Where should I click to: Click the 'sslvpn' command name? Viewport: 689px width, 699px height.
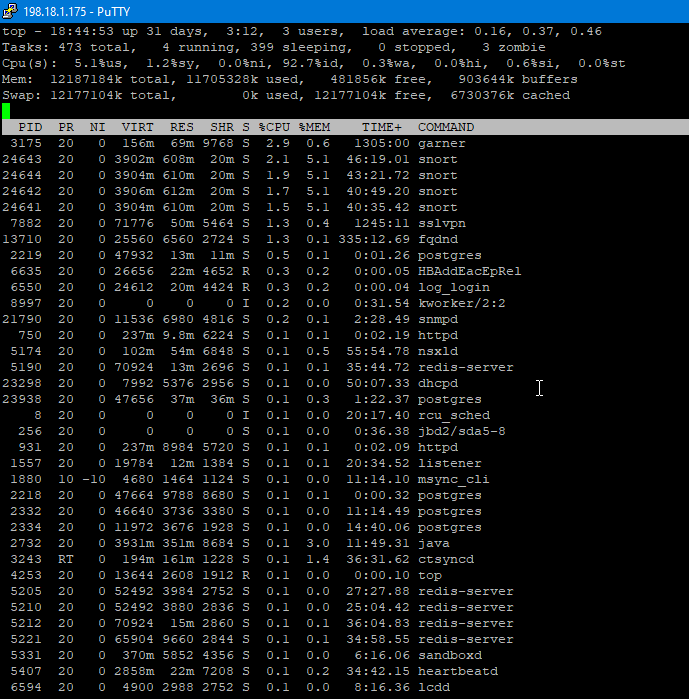pos(442,224)
